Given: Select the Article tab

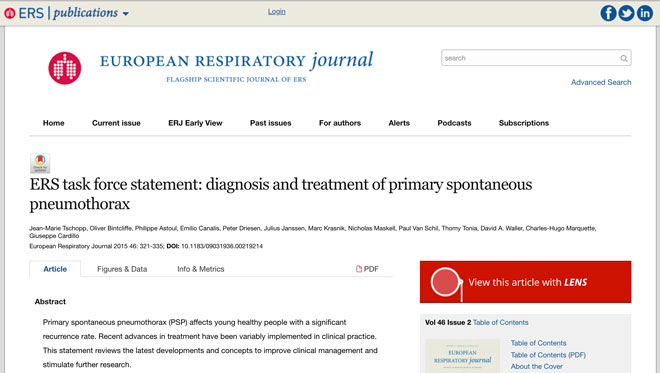Looking at the screenshot, I should pyautogui.click(x=55, y=269).
